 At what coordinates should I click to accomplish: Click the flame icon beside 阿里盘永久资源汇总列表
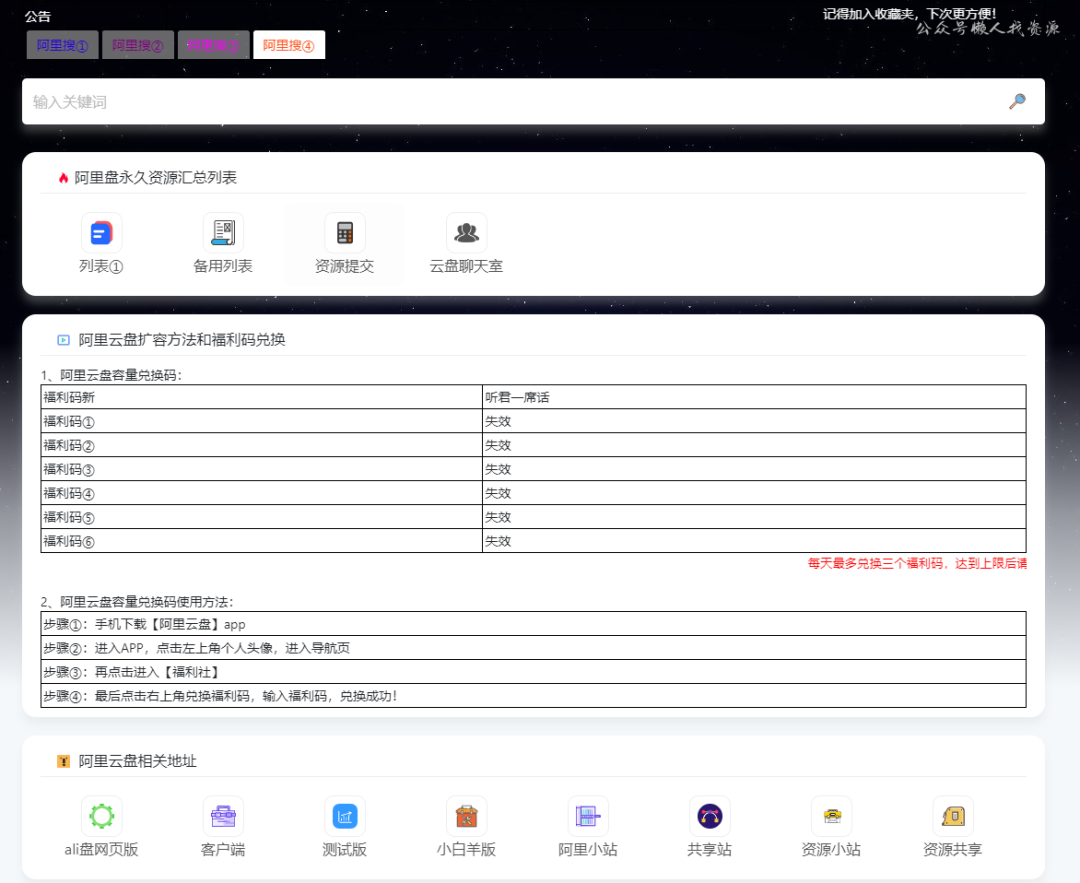[x=63, y=178]
